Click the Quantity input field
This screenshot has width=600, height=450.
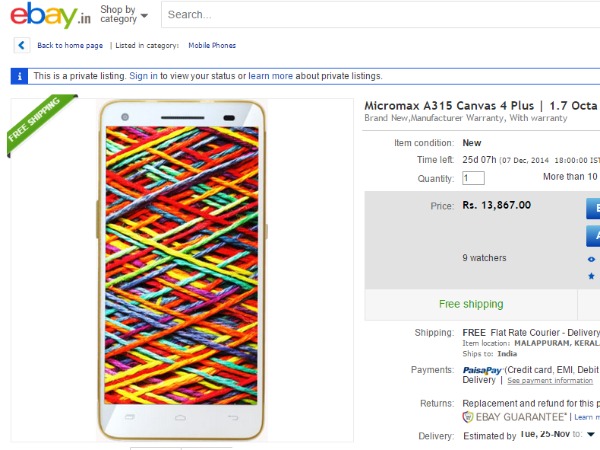(473, 178)
